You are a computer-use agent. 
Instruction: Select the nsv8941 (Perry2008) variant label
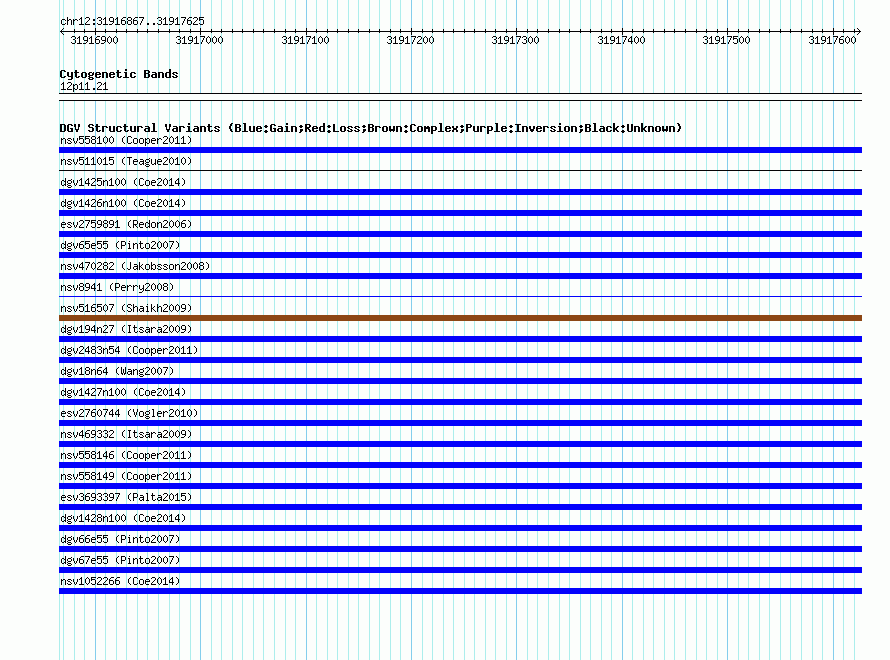[x=117, y=287]
